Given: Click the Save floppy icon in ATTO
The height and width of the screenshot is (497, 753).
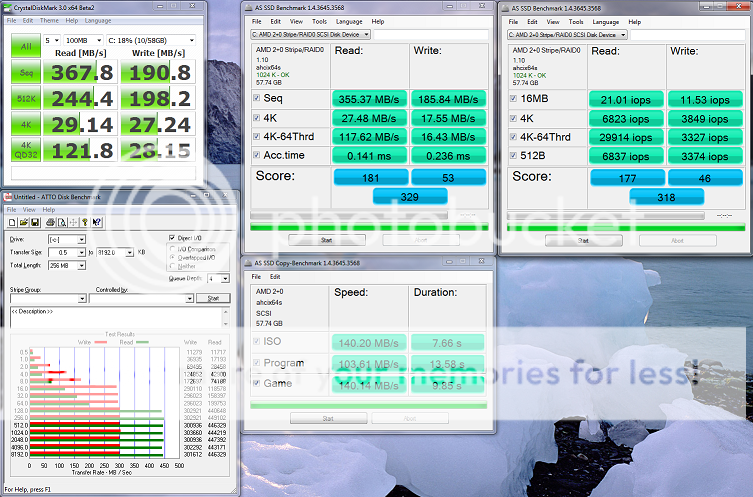Looking at the screenshot, I should click(x=32, y=221).
